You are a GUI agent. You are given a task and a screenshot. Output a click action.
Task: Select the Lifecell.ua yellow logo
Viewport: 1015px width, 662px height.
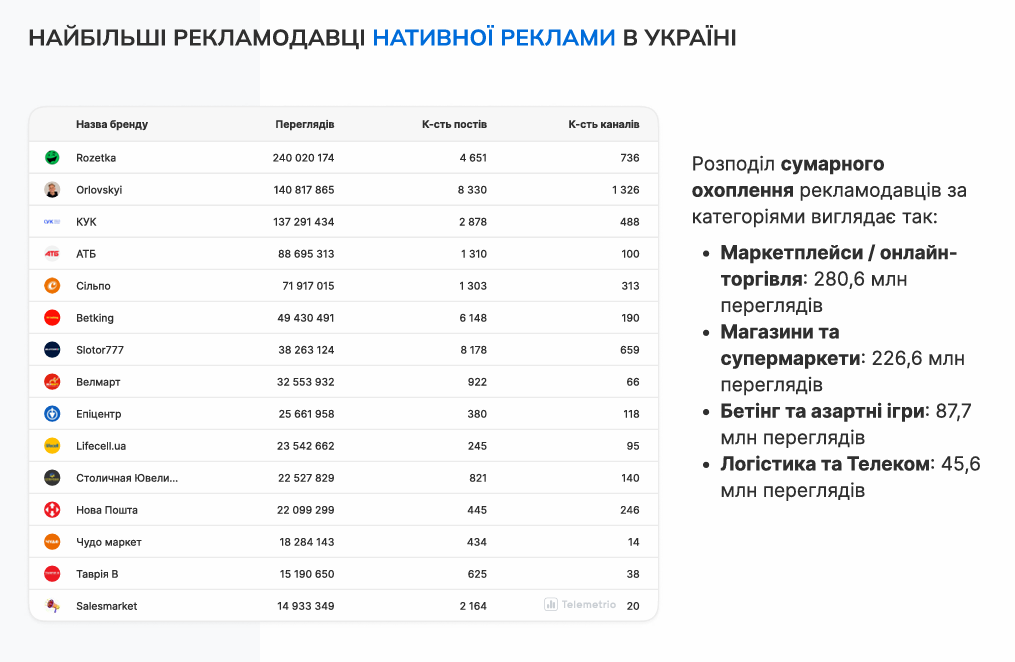tap(55, 445)
